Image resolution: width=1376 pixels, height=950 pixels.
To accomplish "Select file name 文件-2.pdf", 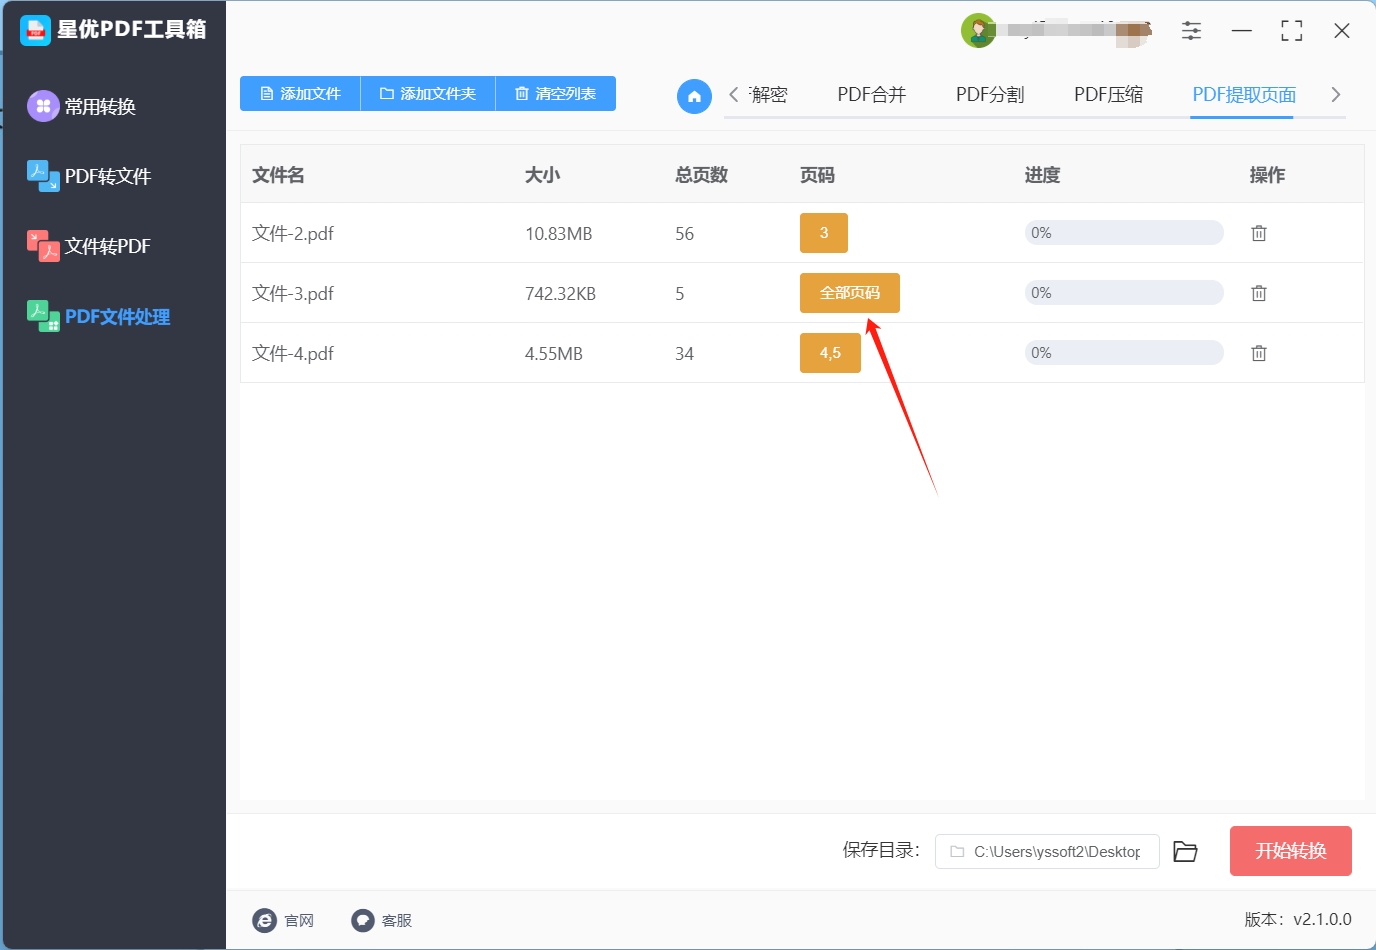I will pyautogui.click(x=293, y=233).
